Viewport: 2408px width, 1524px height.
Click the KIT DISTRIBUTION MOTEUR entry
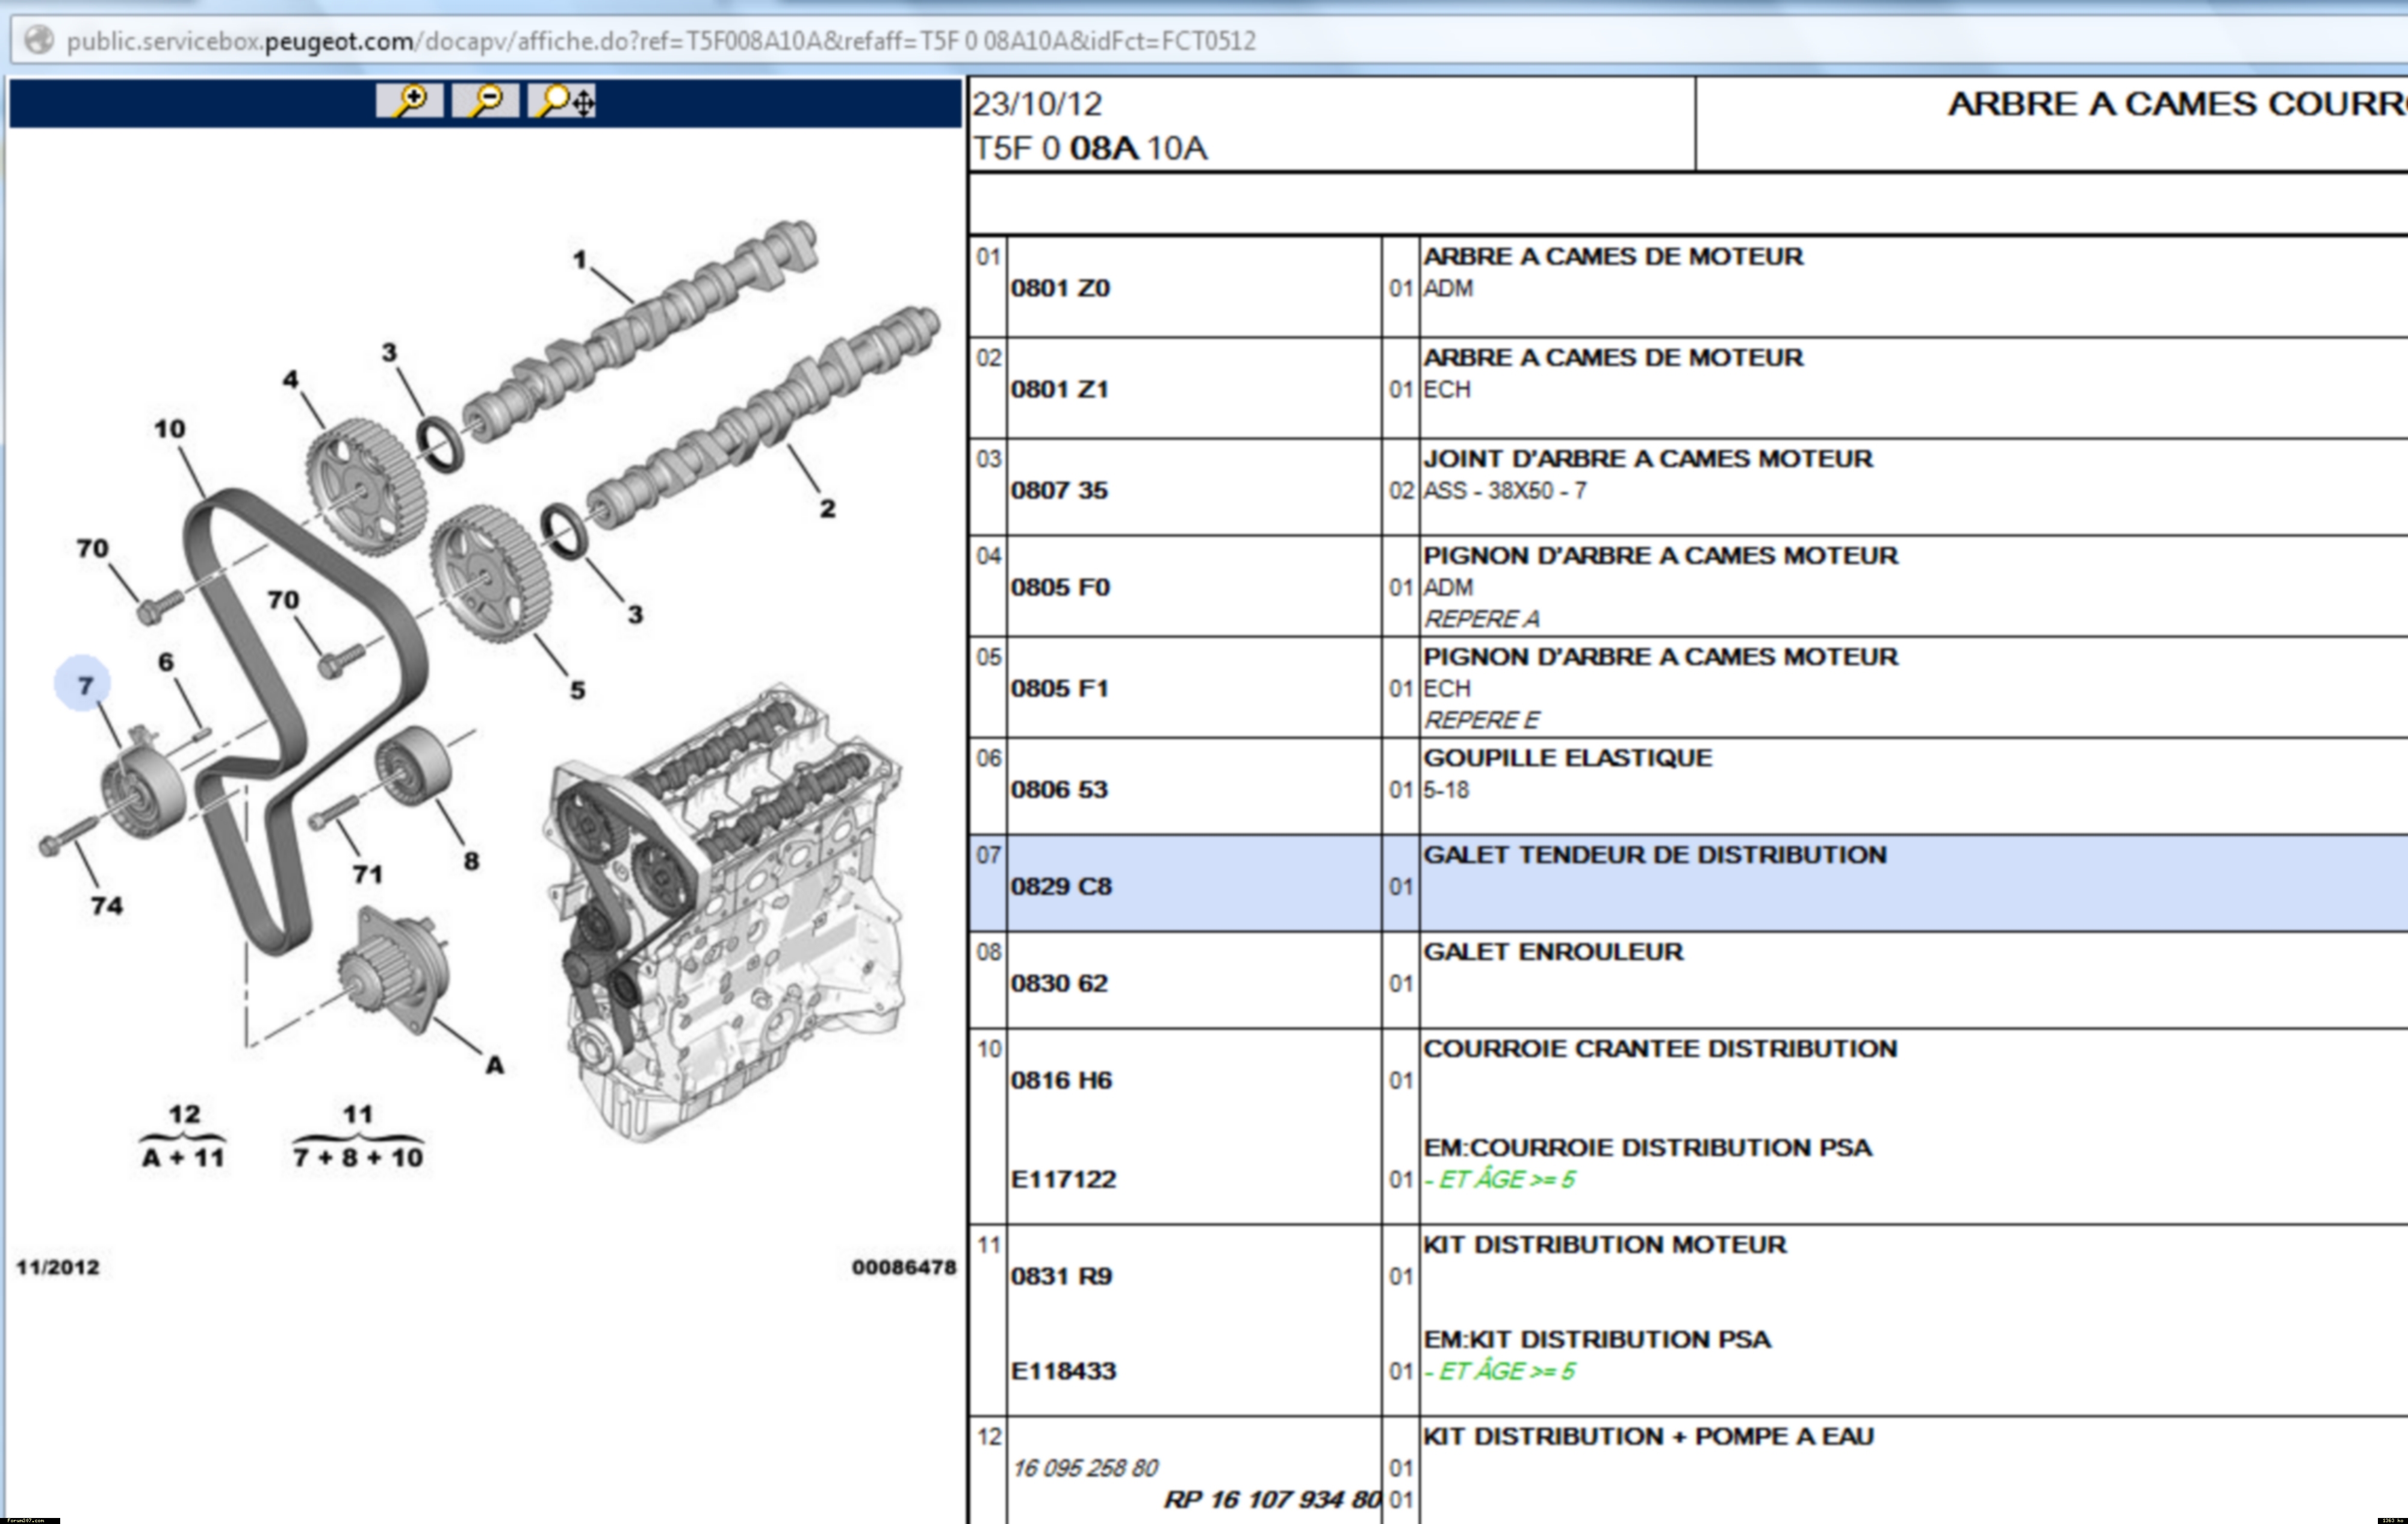(x=1604, y=1245)
